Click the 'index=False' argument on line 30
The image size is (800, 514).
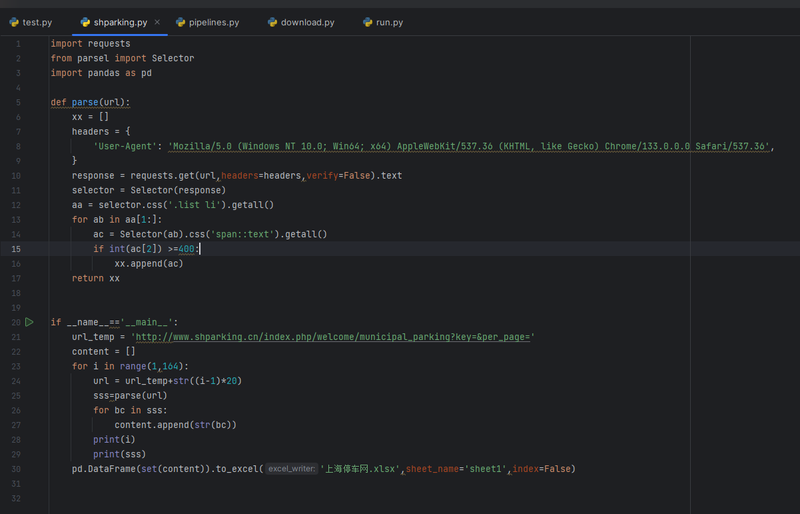click(542, 469)
